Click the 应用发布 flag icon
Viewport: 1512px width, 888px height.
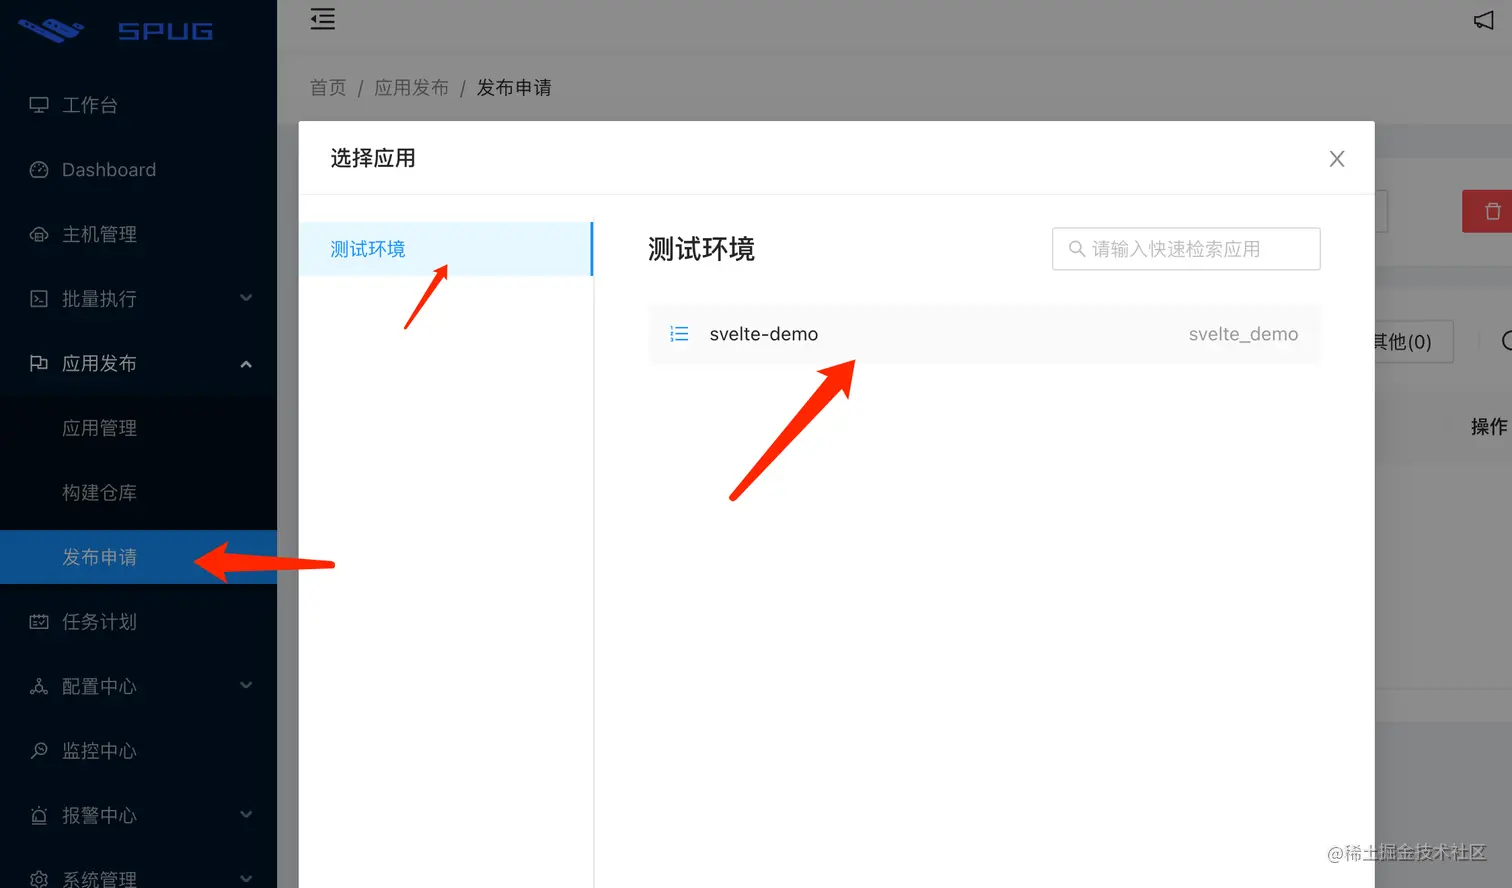click(x=39, y=363)
